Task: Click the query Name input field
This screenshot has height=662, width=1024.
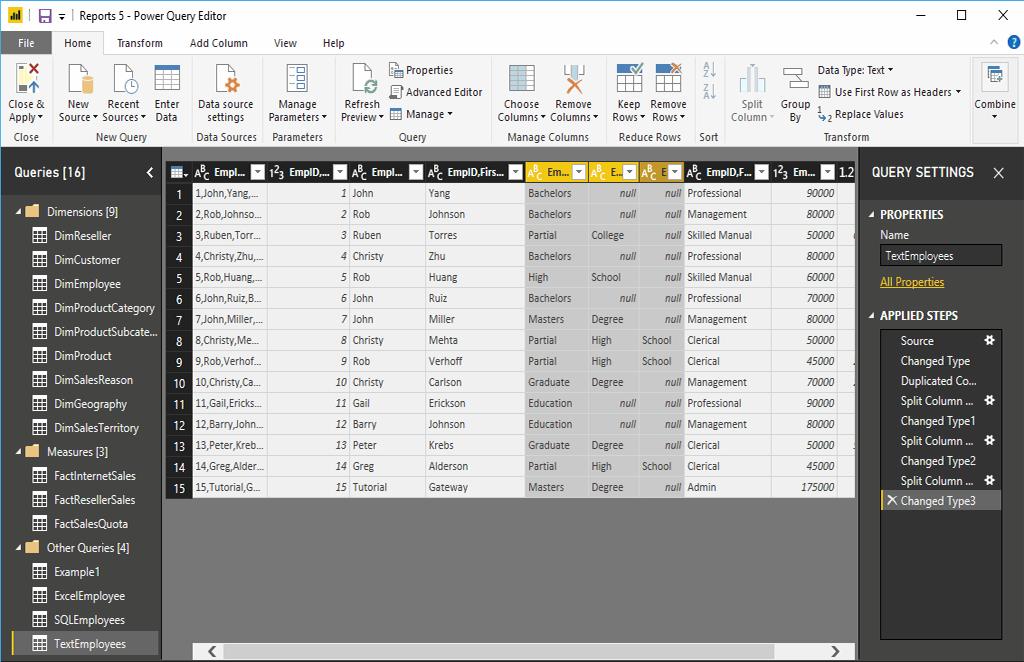Action: 940,256
